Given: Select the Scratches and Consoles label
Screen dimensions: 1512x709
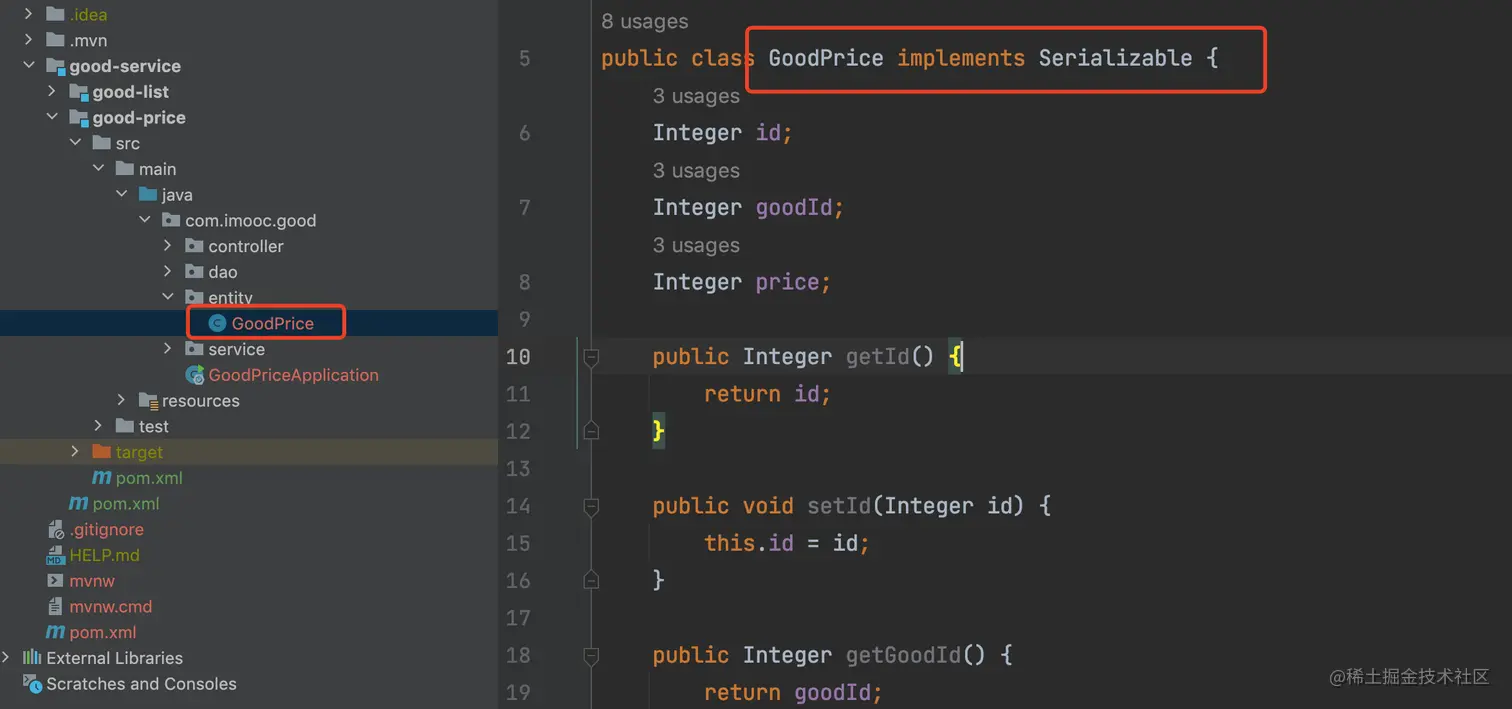Looking at the screenshot, I should (x=141, y=684).
